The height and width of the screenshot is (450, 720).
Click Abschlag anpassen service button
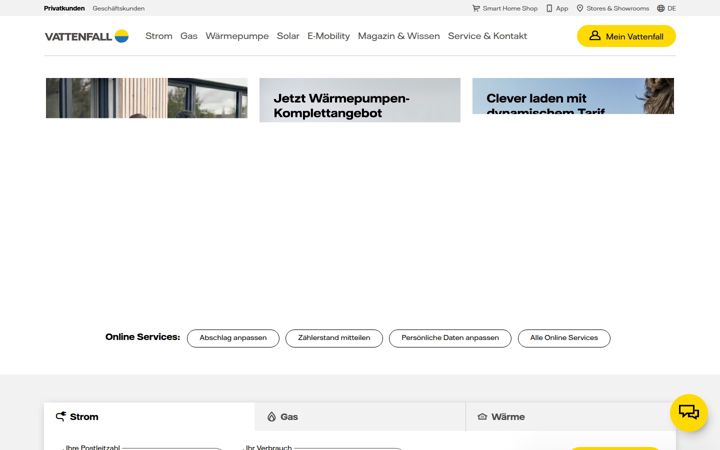click(233, 338)
